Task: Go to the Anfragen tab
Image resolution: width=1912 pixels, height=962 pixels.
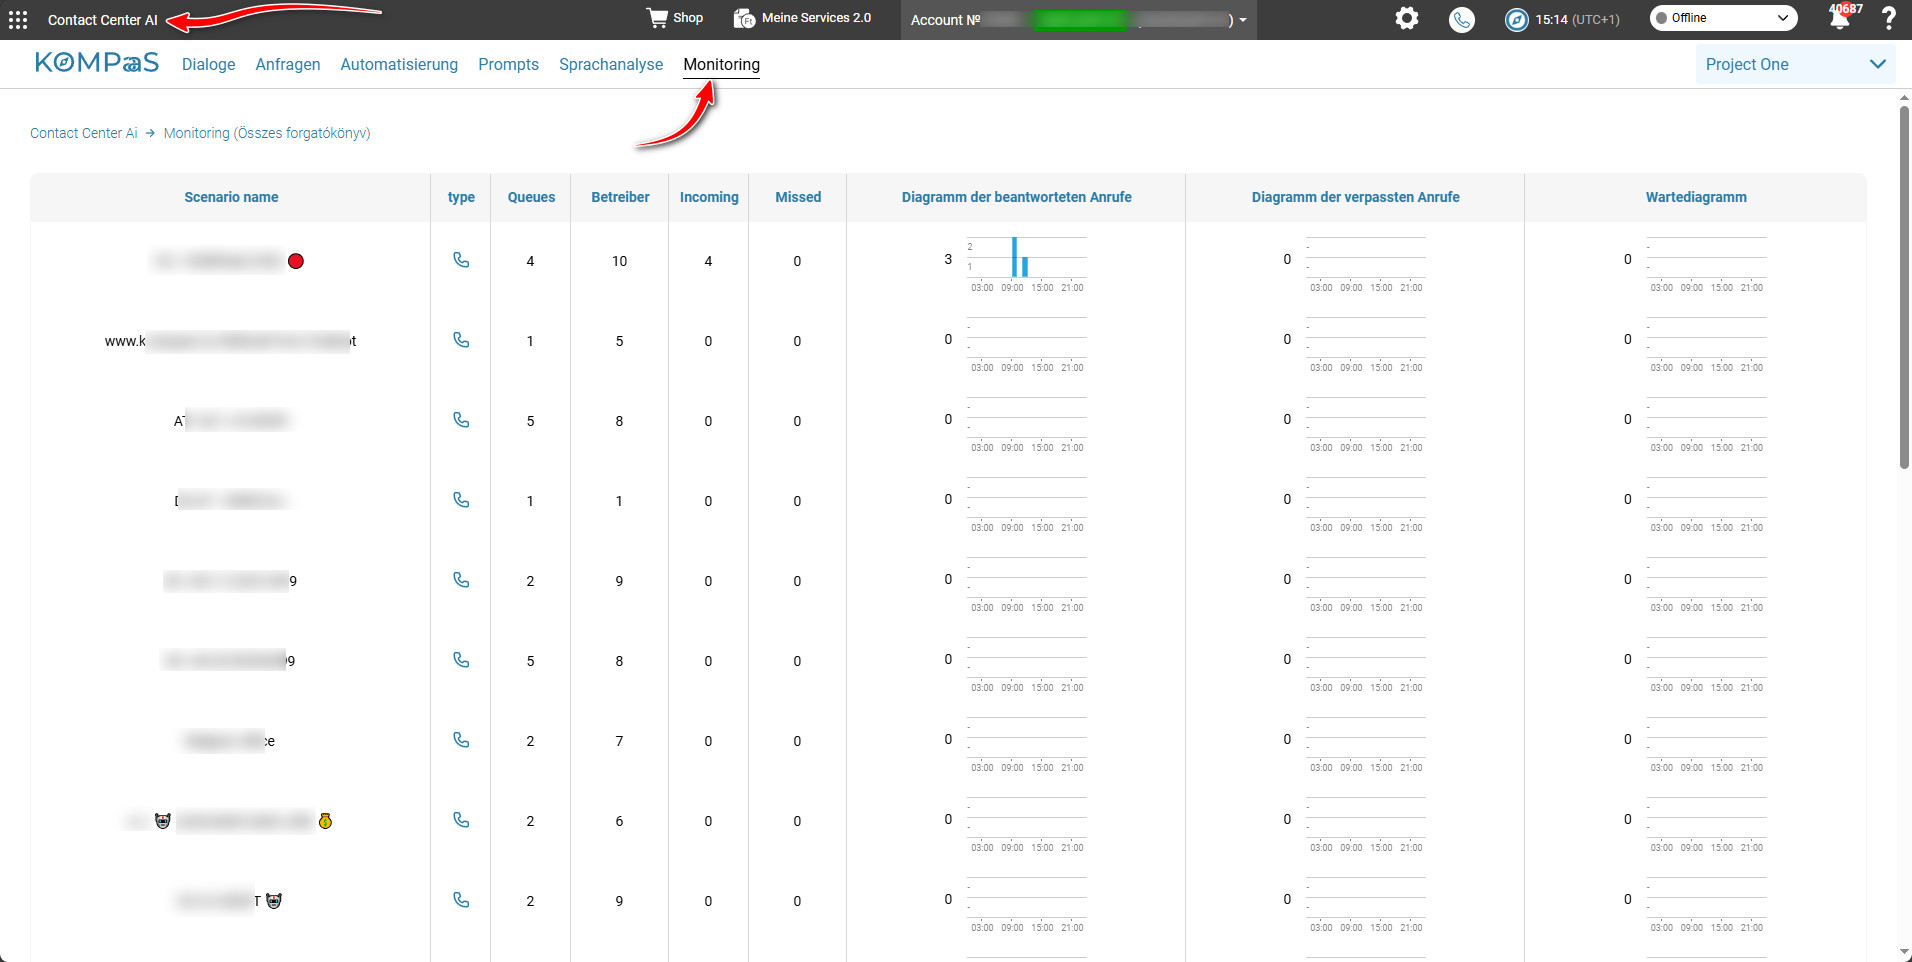Action: point(288,64)
